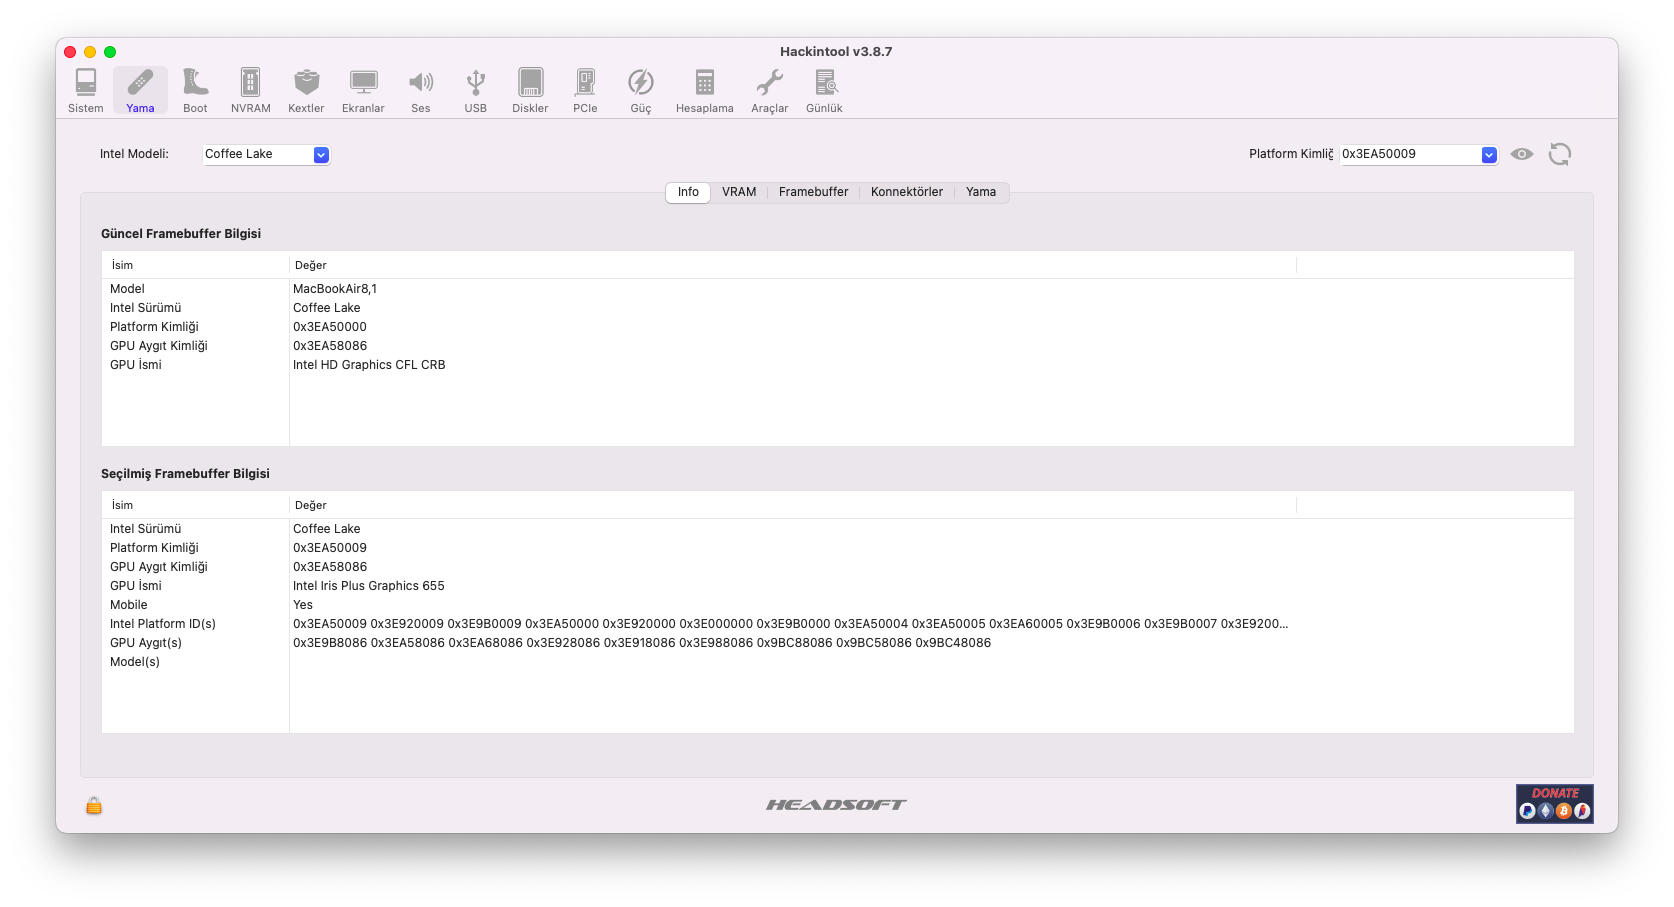Select the GPU Aygıt(s) row label
This screenshot has width=1674, height=907.
146,643
